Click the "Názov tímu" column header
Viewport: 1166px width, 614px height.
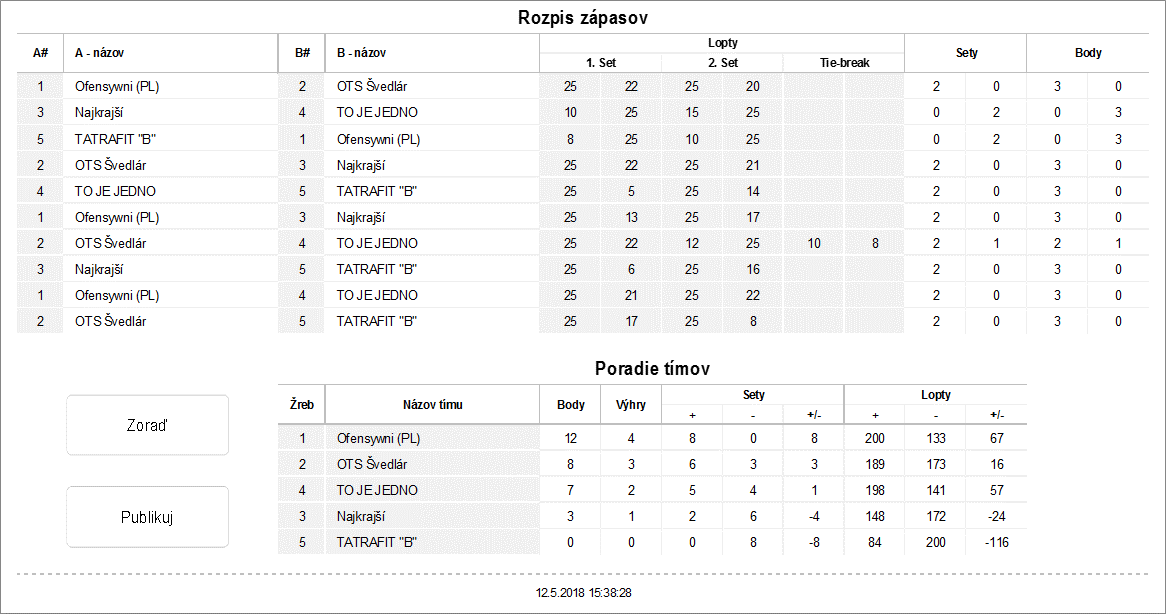[432, 405]
